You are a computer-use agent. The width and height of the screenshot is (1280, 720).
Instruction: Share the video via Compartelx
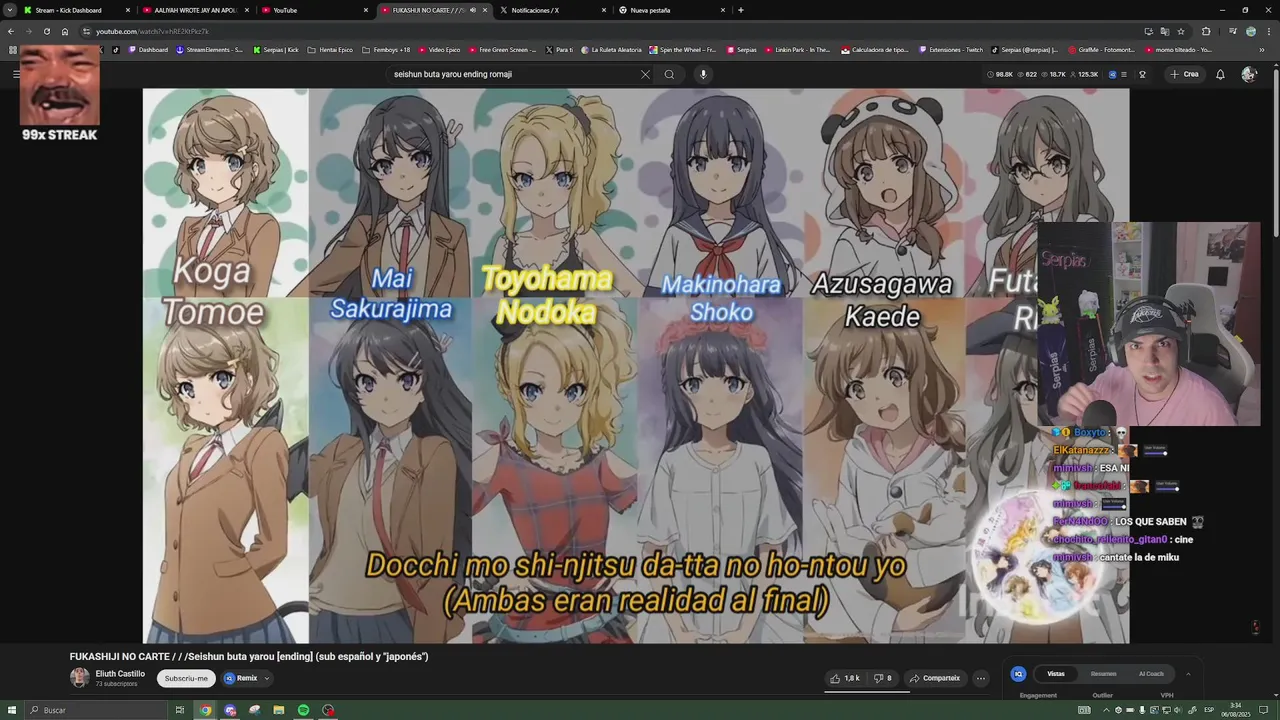tap(934, 678)
